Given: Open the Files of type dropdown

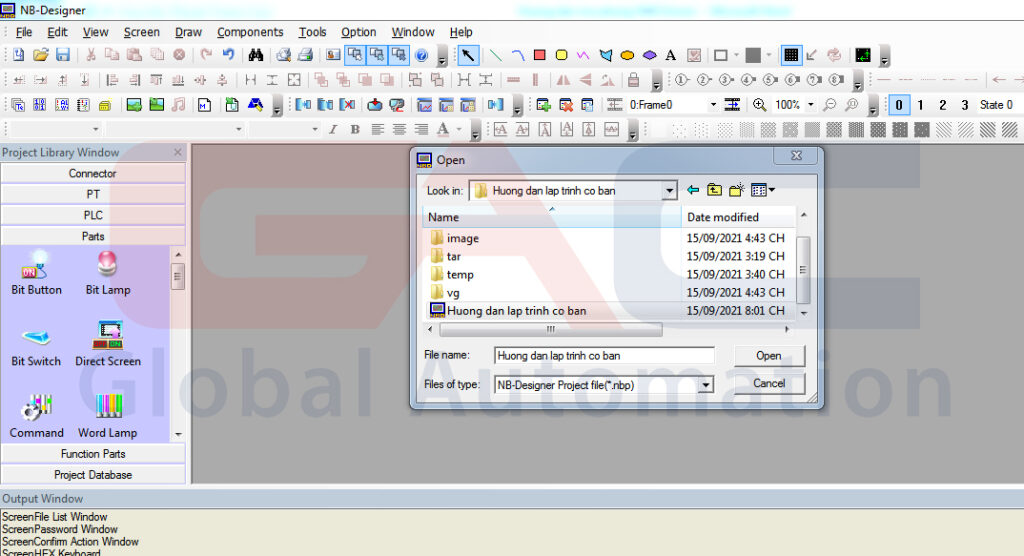Looking at the screenshot, I should [706, 384].
